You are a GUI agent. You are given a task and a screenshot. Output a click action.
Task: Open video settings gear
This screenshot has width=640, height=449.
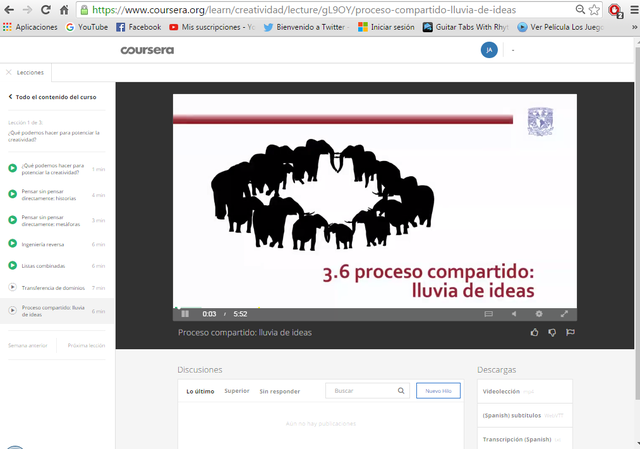pos(539,314)
